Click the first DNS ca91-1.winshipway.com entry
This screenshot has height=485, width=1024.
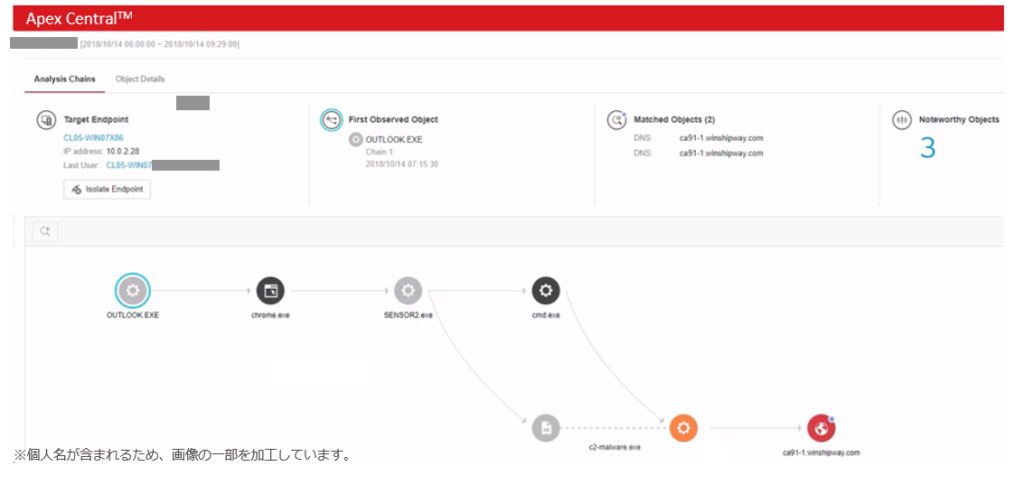pos(721,138)
